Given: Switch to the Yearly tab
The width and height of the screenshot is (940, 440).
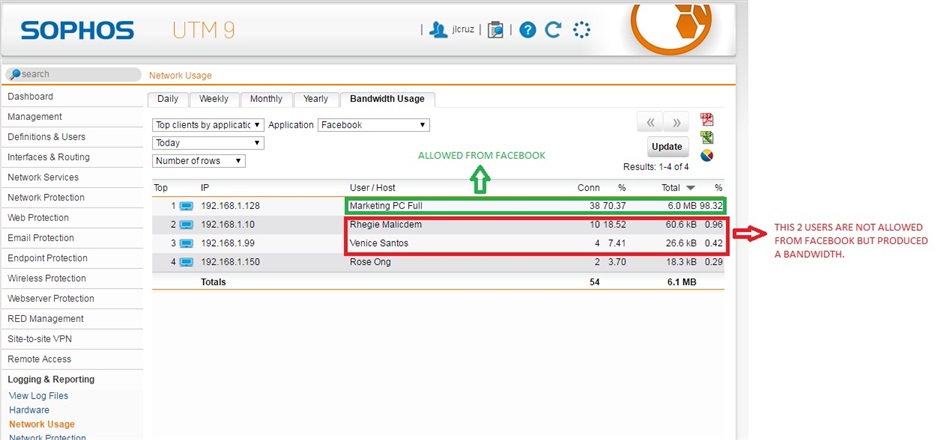Looking at the screenshot, I should click(x=316, y=99).
